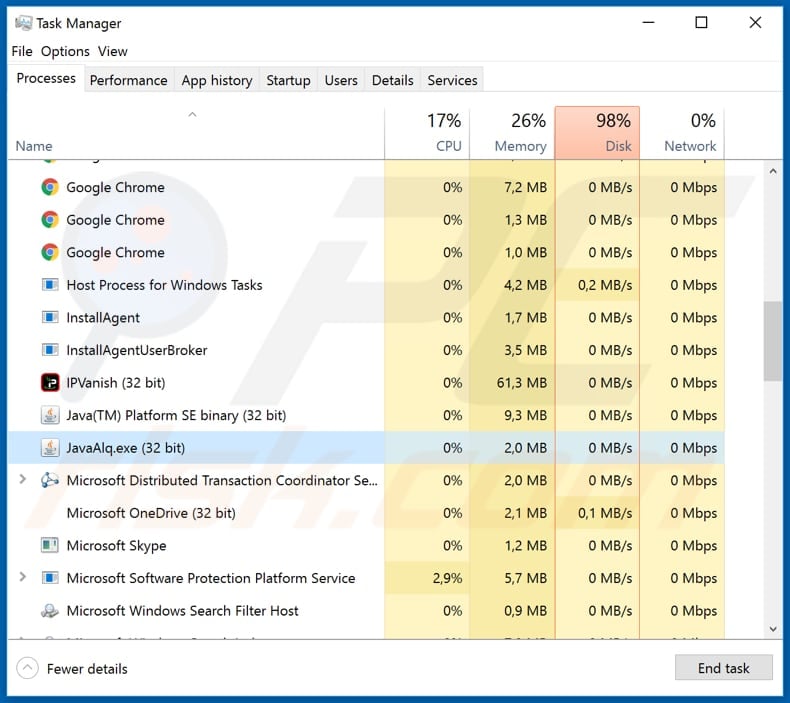Select the Processes tab
790x703 pixels.
tap(46, 79)
